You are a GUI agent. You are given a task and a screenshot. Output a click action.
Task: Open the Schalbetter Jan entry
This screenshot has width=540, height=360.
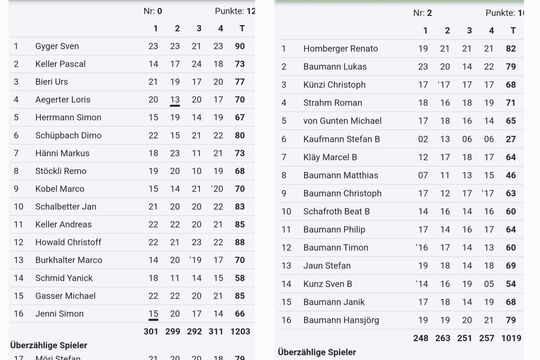coord(132,207)
